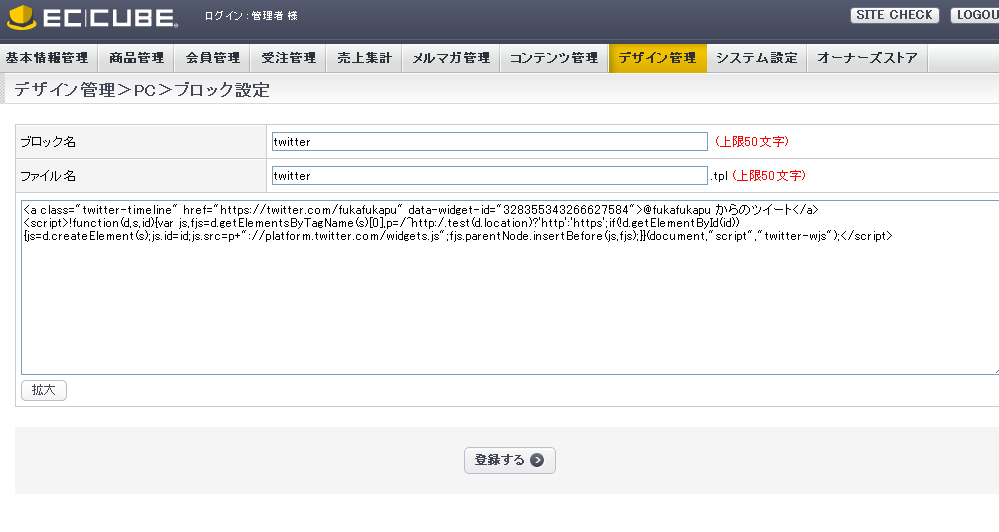This screenshot has width=999, height=532.
Task: Open 売上集計 menu
Action: (364, 58)
